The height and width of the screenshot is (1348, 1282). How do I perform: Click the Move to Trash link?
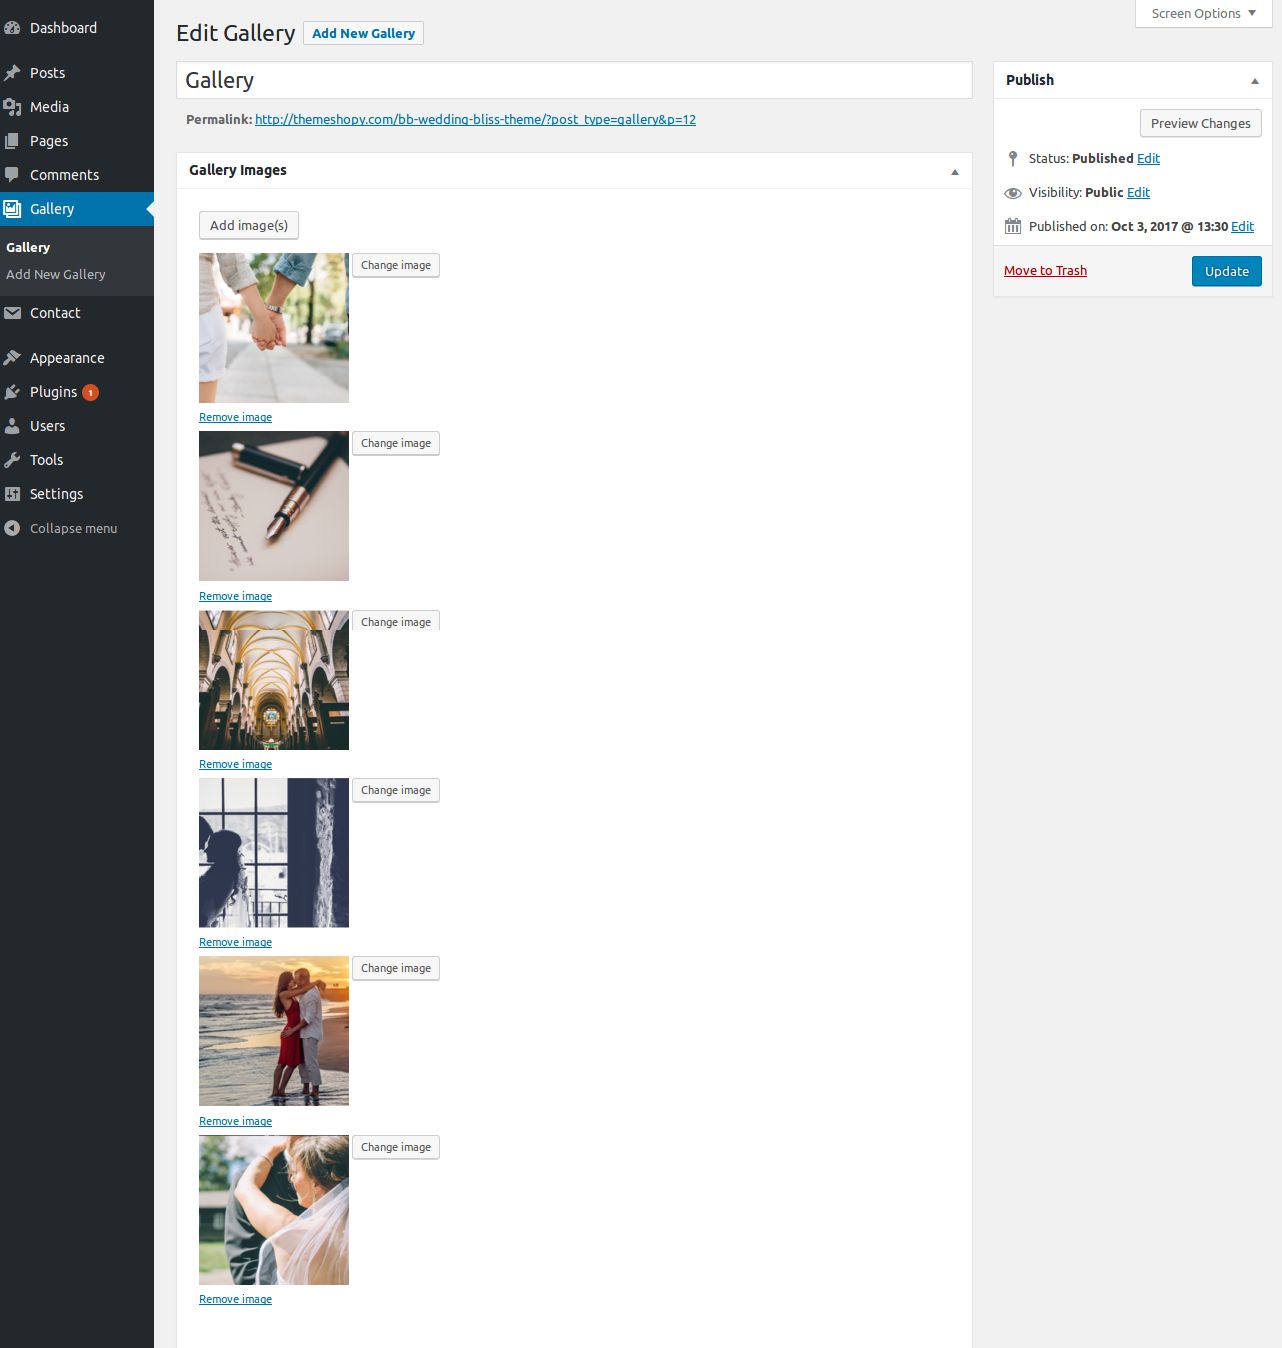coord(1045,271)
